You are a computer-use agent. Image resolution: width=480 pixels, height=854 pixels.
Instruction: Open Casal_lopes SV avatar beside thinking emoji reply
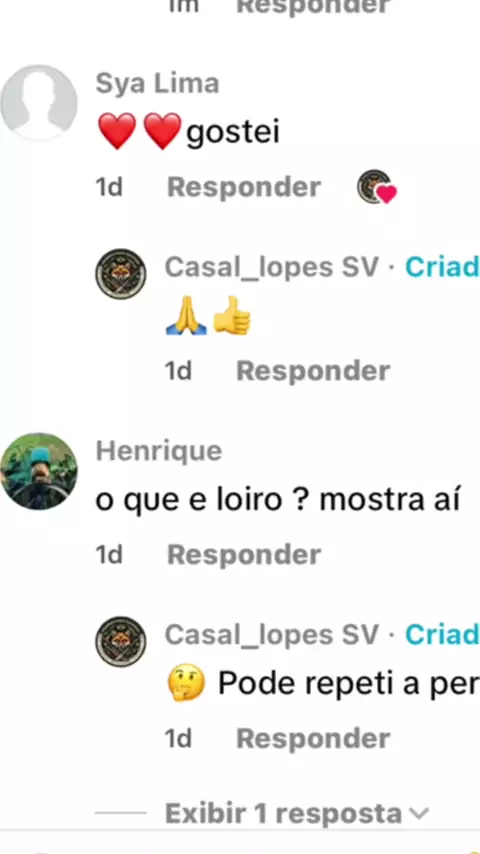[x=120, y=642]
